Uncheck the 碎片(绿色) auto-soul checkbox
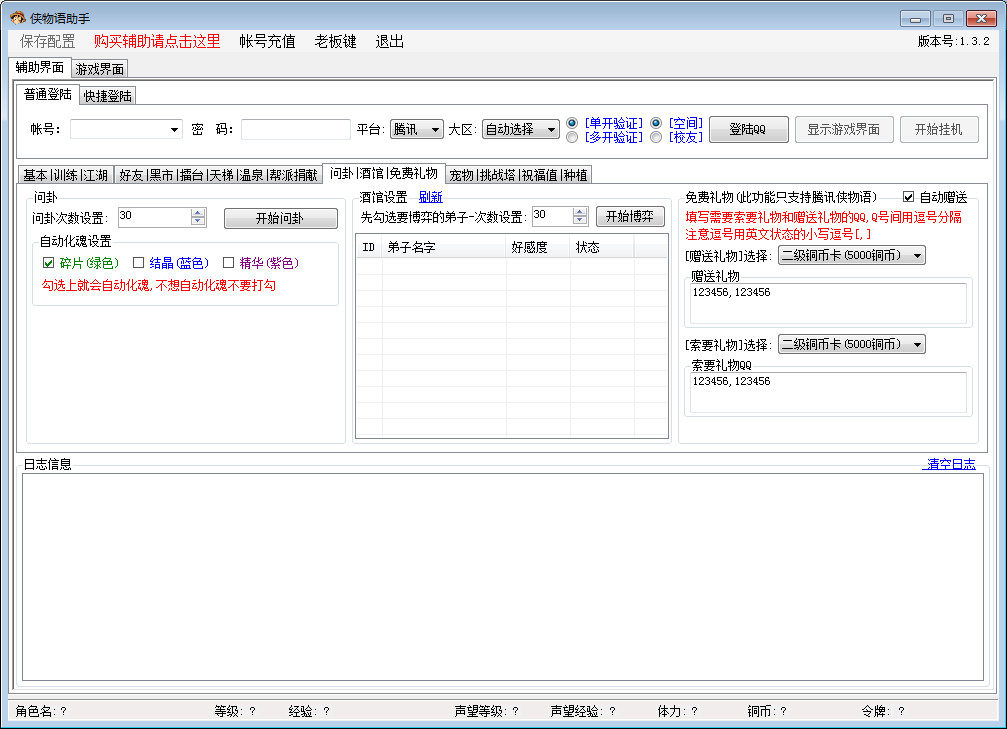1007x729 pixels. (x=48, y=263)
